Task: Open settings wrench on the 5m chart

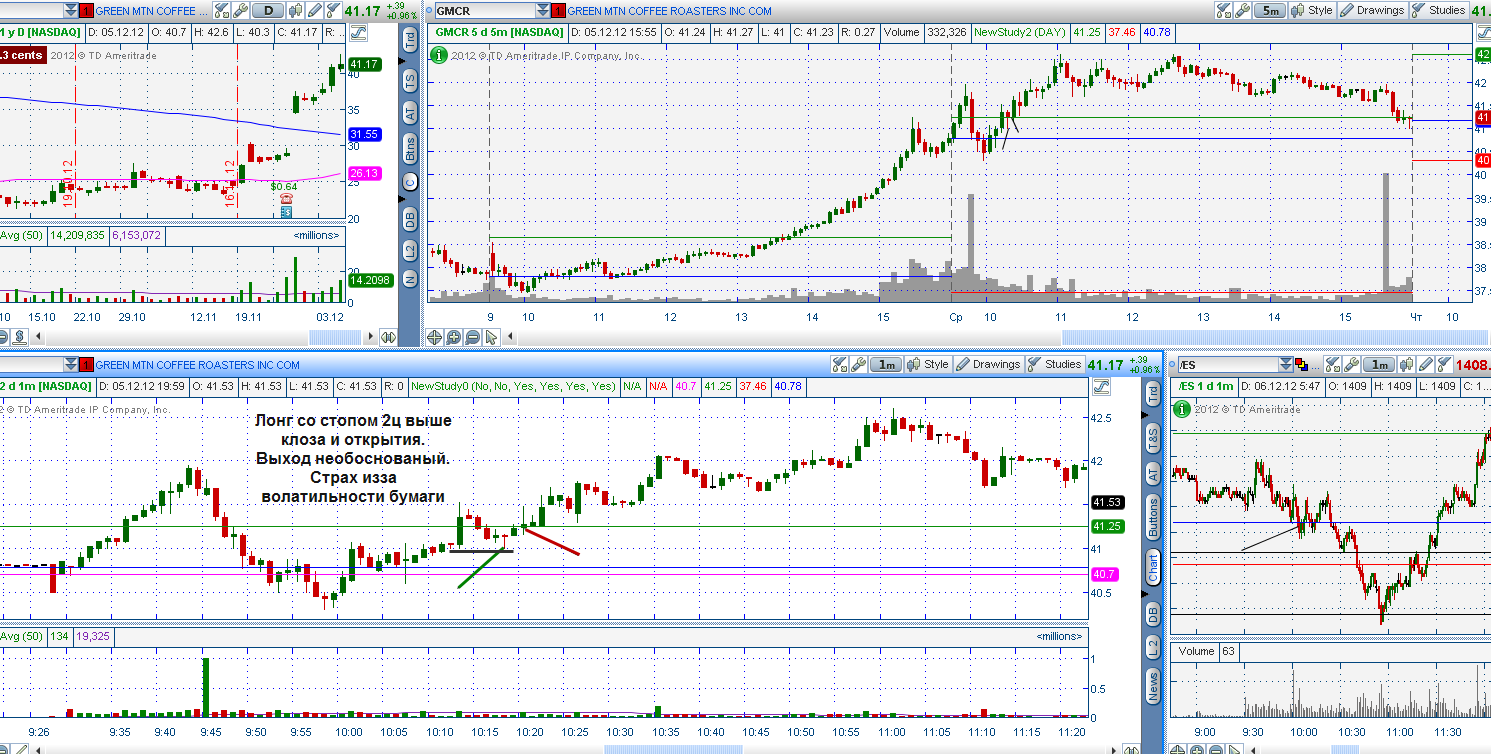Action: click(1243, 10)
